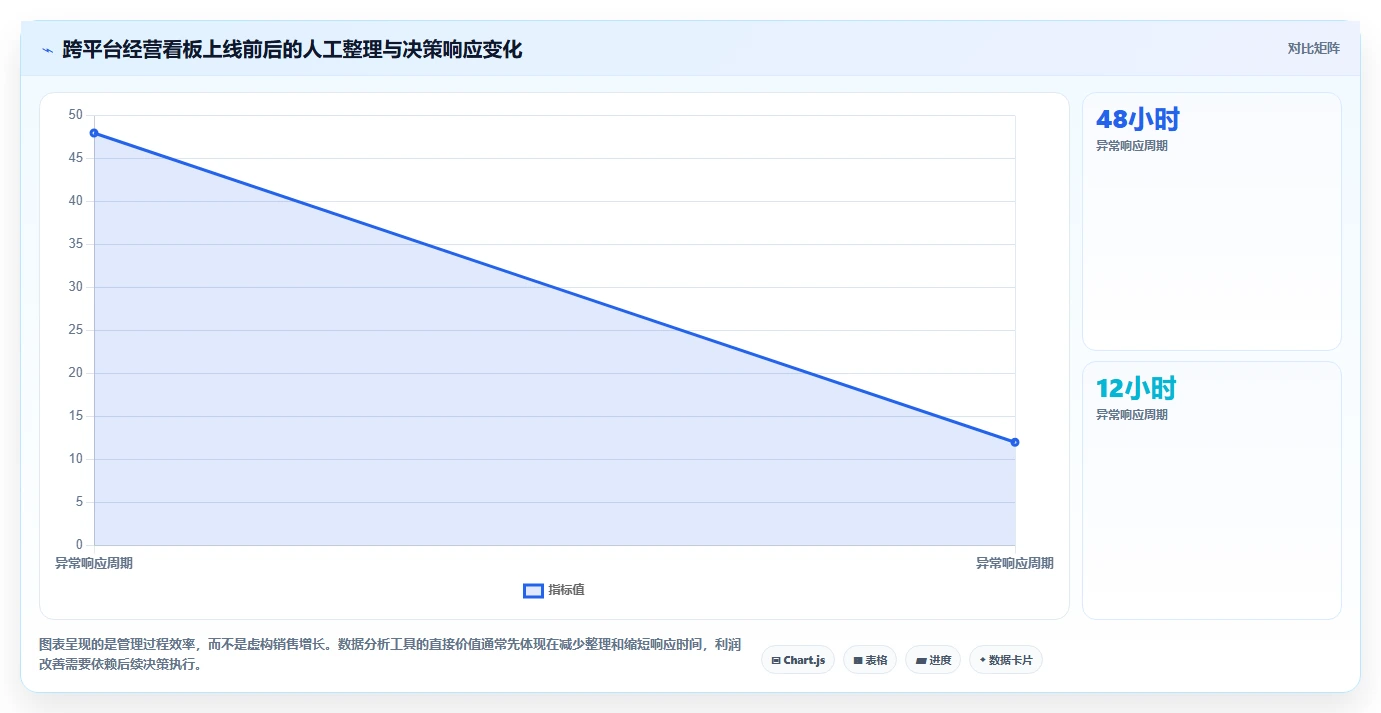This screenshot has height=713, width=1381.
Task: Click x-axis label below the 12 data point
Action: click(1015, 564)
